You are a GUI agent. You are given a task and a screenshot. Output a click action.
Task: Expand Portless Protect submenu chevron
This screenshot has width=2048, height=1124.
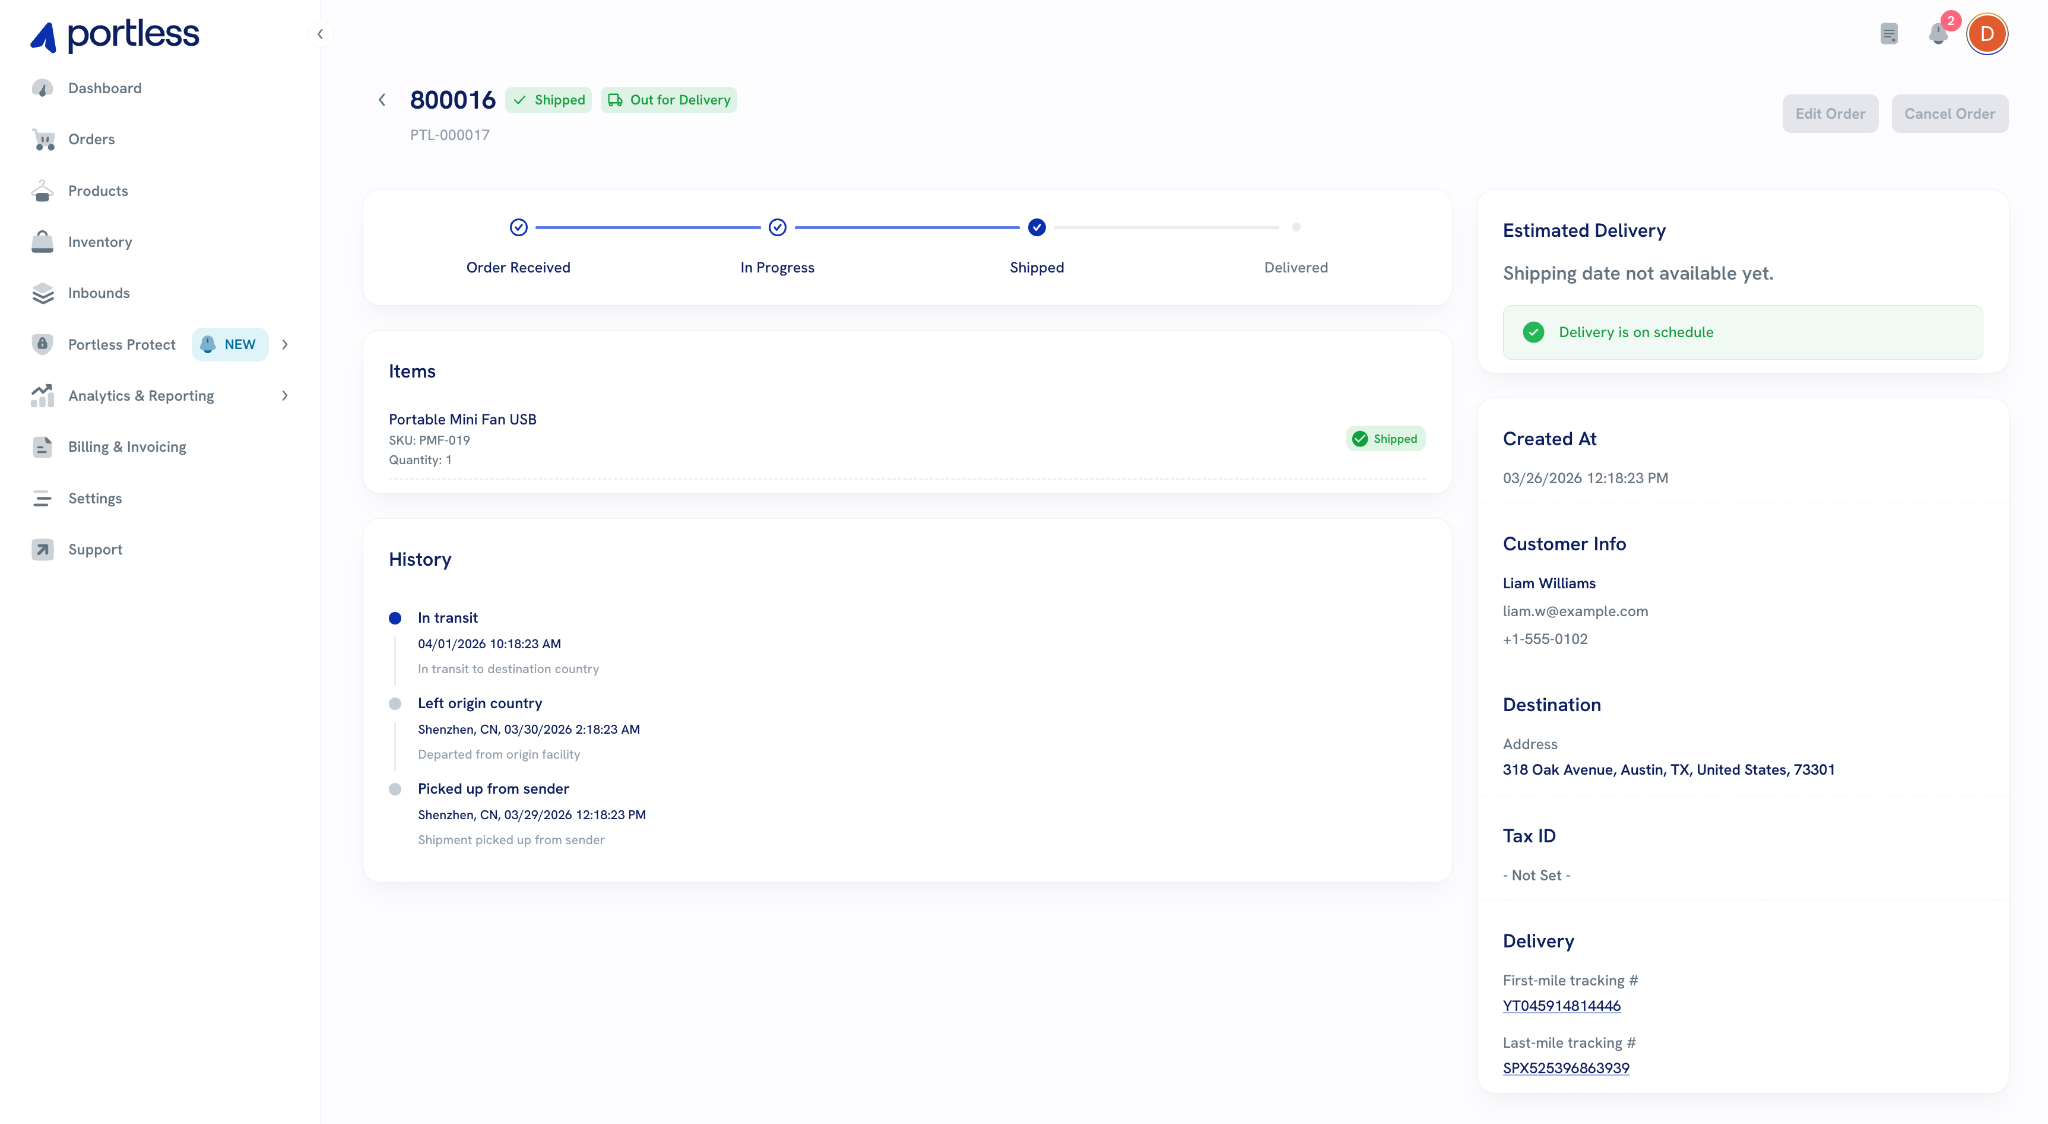285,344
